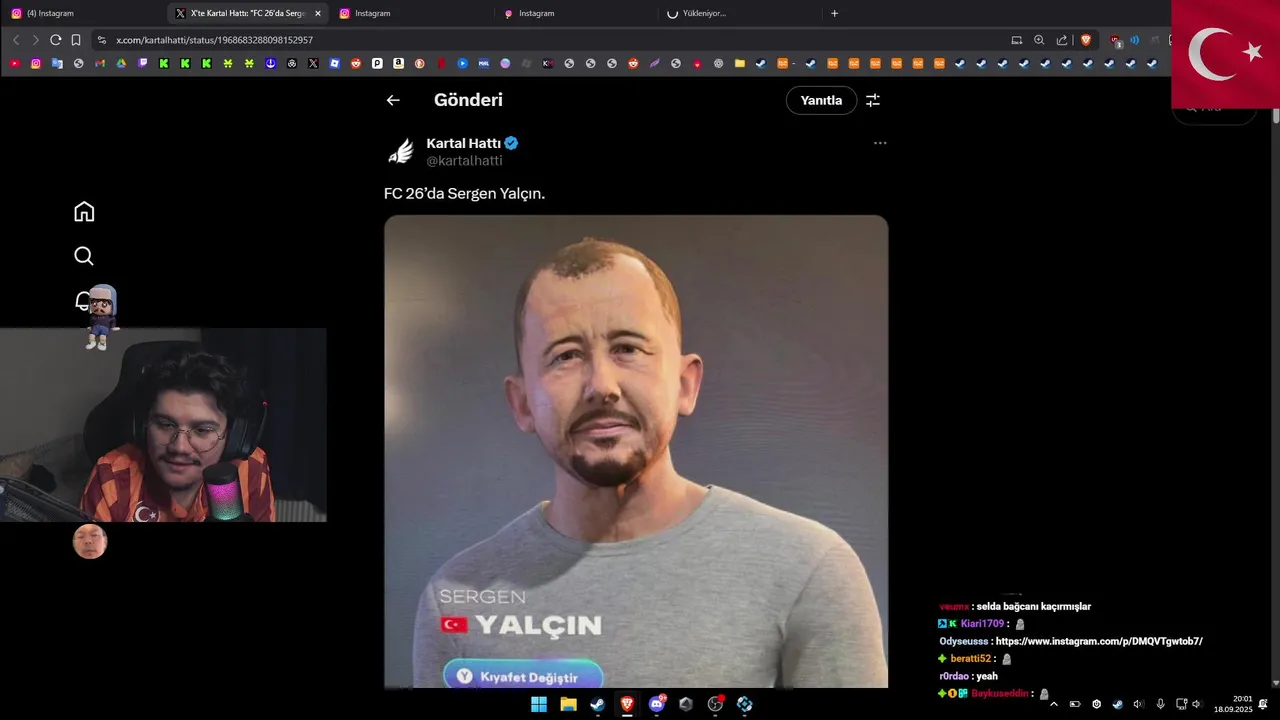Open the notification bell in taskbar

pos(1263,704)
